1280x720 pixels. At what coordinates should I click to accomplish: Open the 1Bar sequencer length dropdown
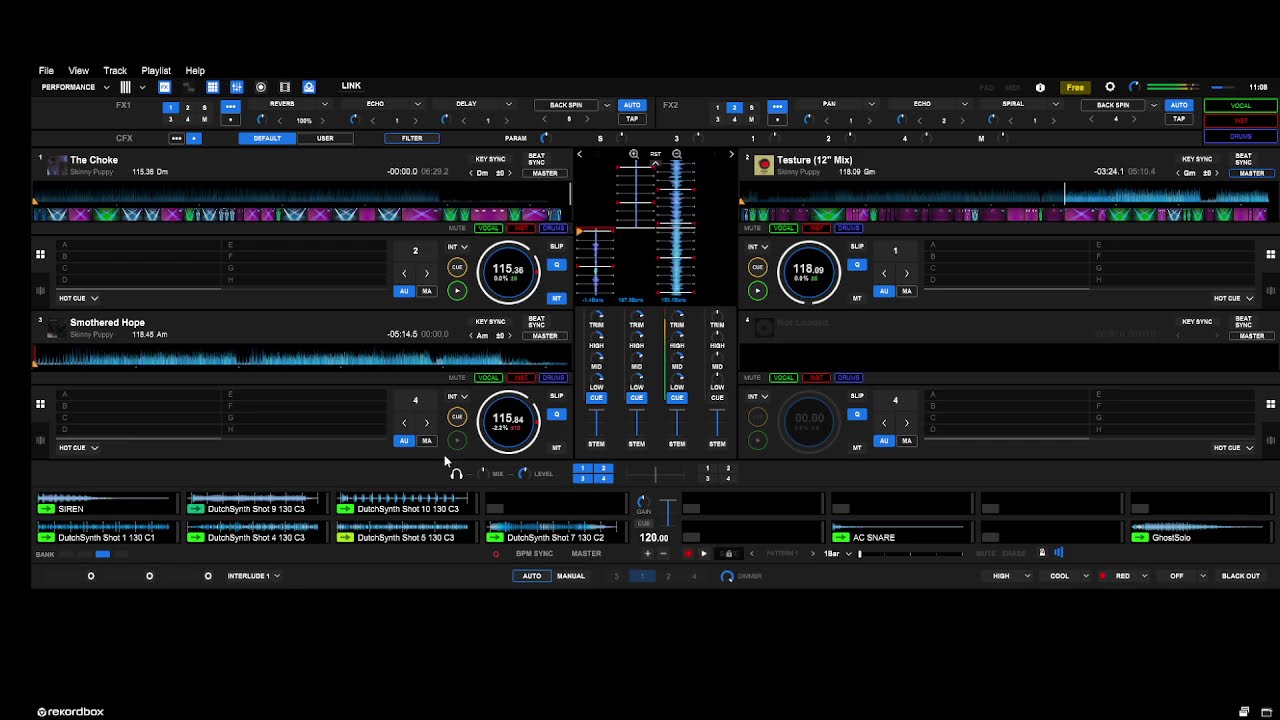pyautogui.click(x=836, y=553)
